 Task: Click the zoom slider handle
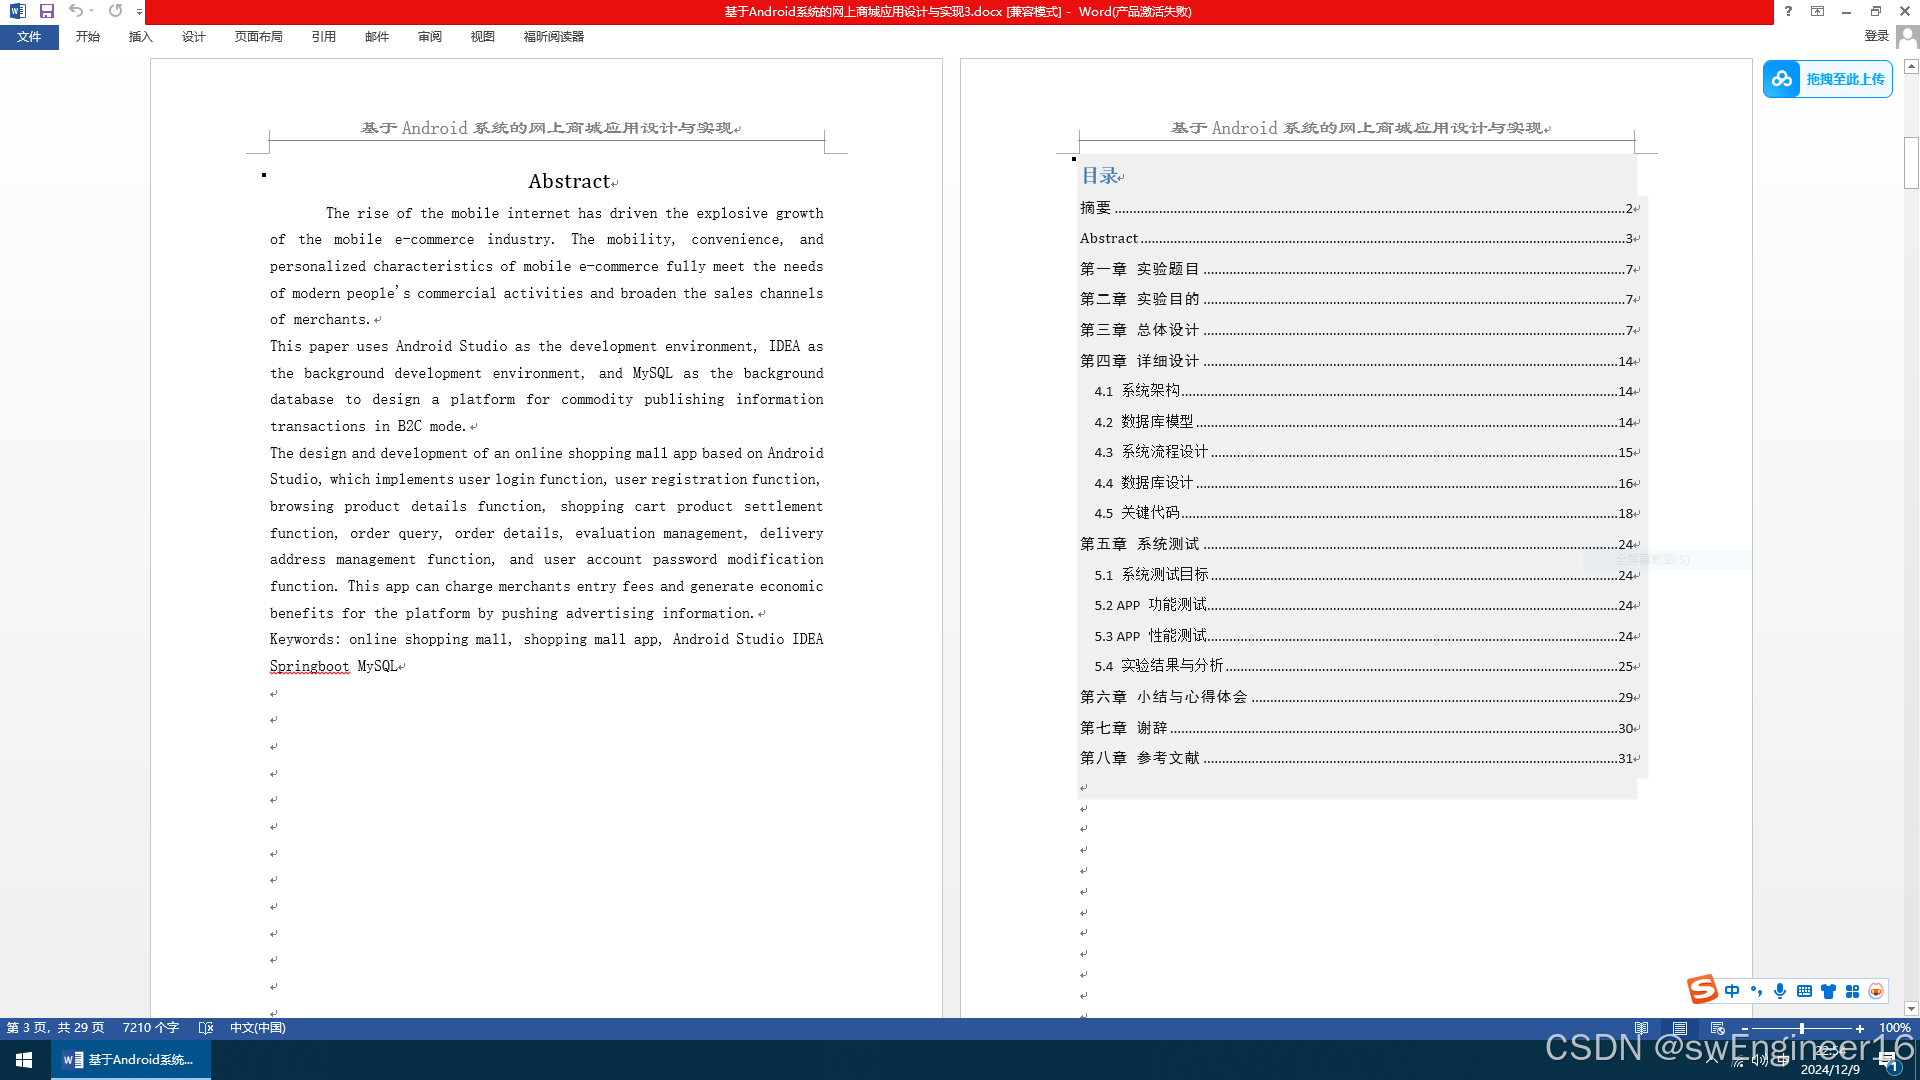pos(1801,1028)
